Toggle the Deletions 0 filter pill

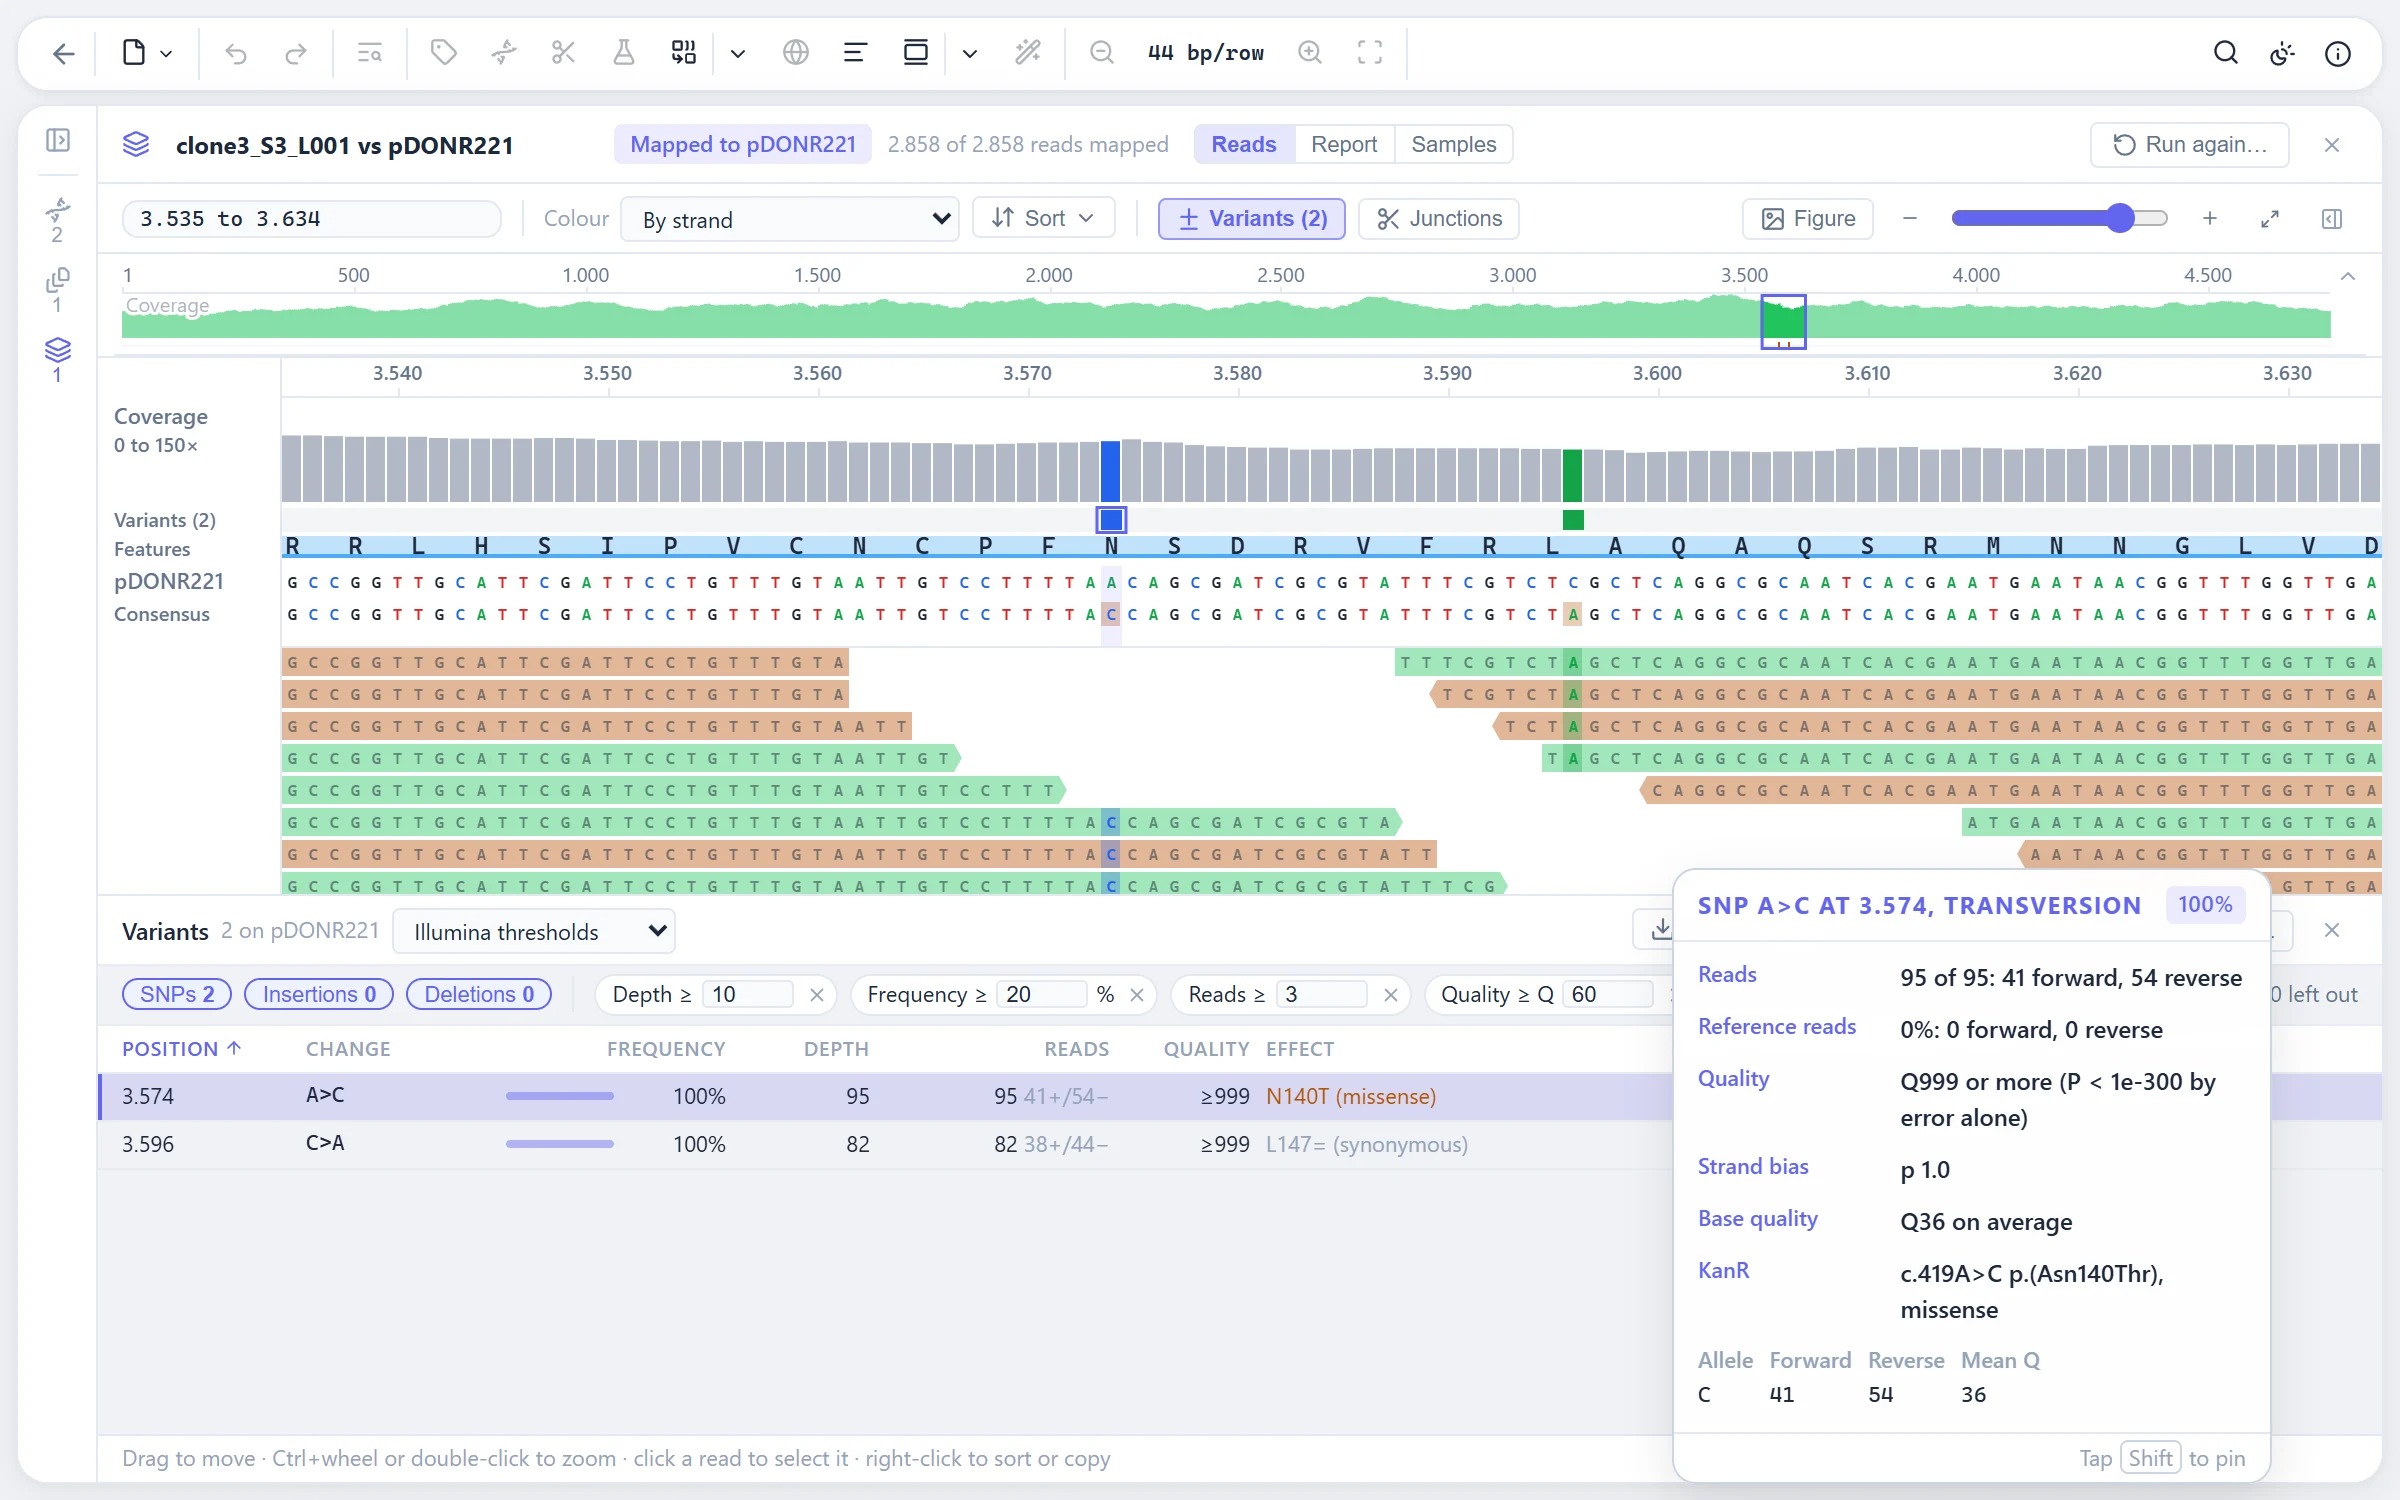[x=479, y=994]
